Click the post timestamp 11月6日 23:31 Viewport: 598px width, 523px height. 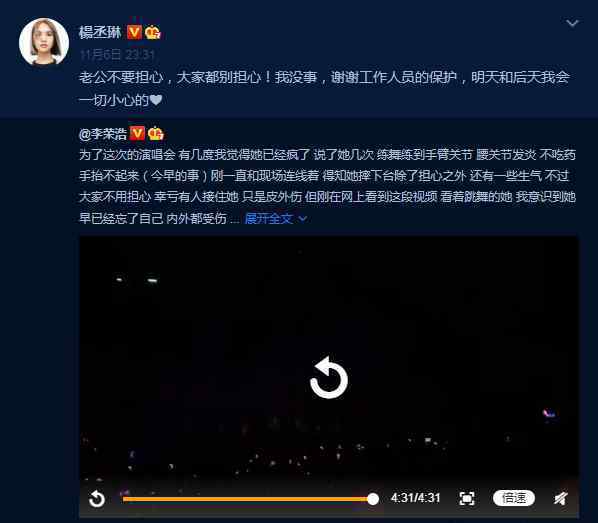[117, 55]
